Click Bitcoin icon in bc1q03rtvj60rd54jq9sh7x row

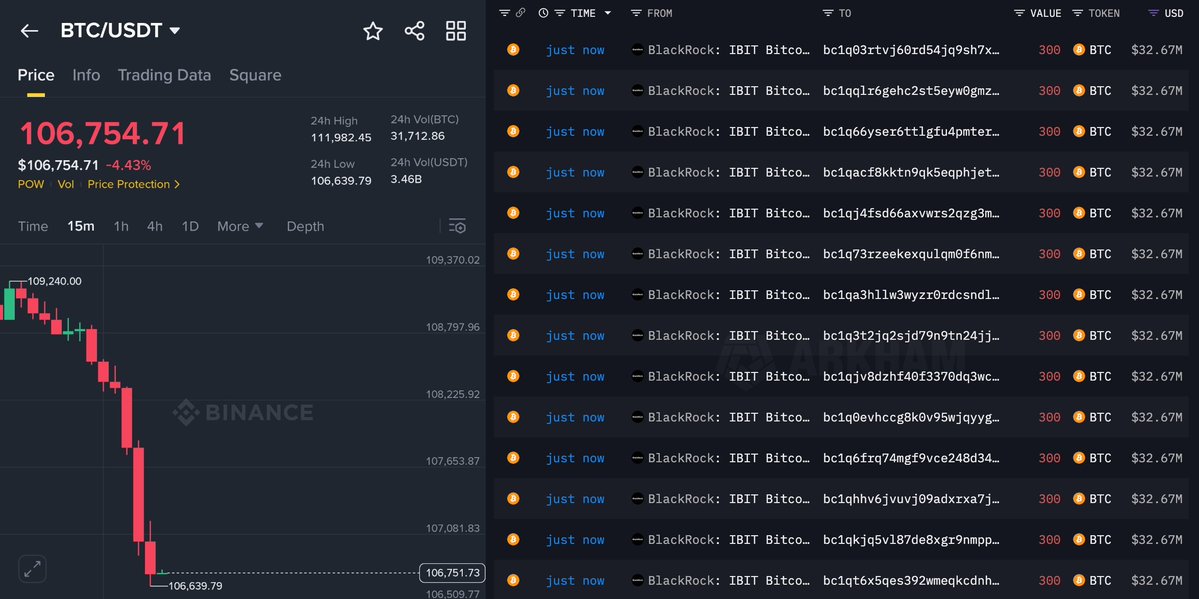click(x=513, y=50)
